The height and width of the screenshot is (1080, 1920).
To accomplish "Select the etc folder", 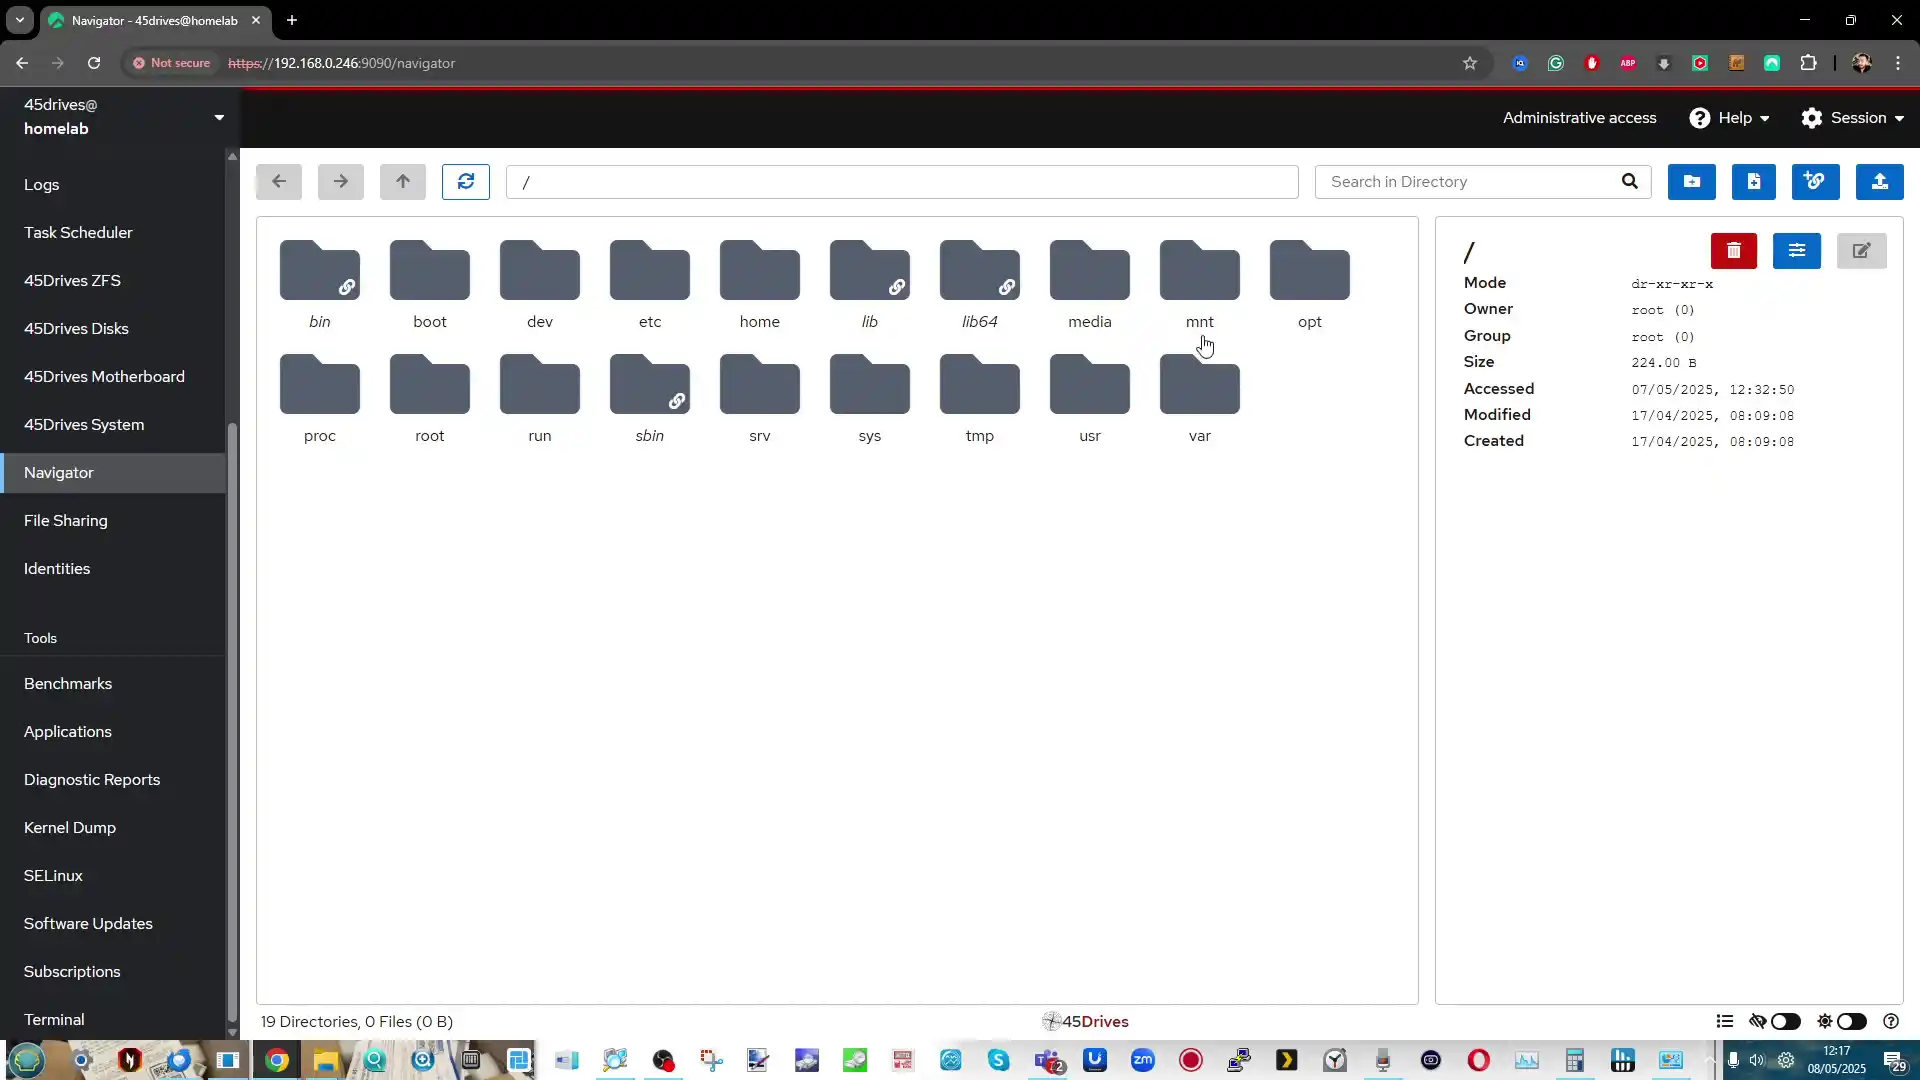I will [650, 284].
